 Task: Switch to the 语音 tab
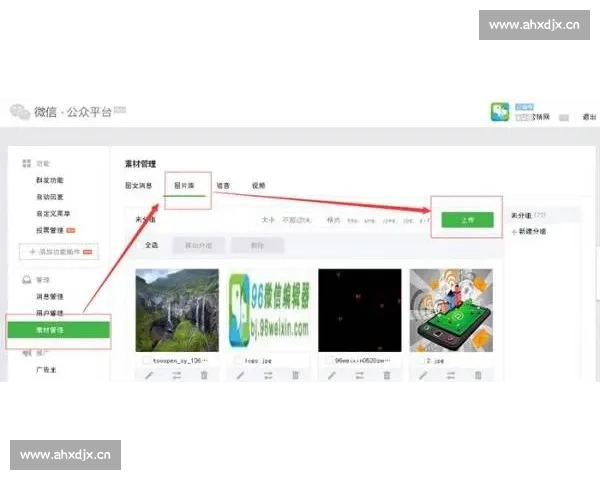[x=223, y=186]
